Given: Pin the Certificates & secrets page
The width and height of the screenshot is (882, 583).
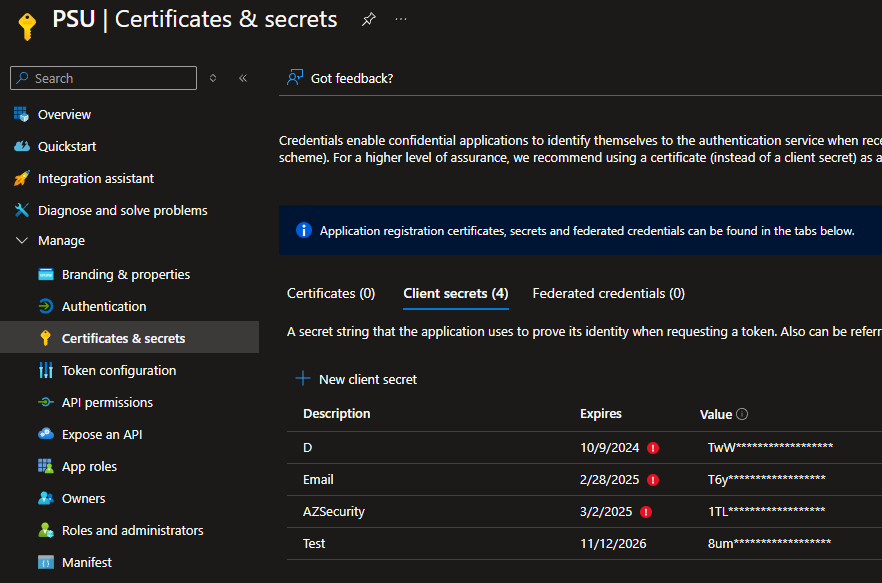Looking at the screenshot, I should click(368, 20).
